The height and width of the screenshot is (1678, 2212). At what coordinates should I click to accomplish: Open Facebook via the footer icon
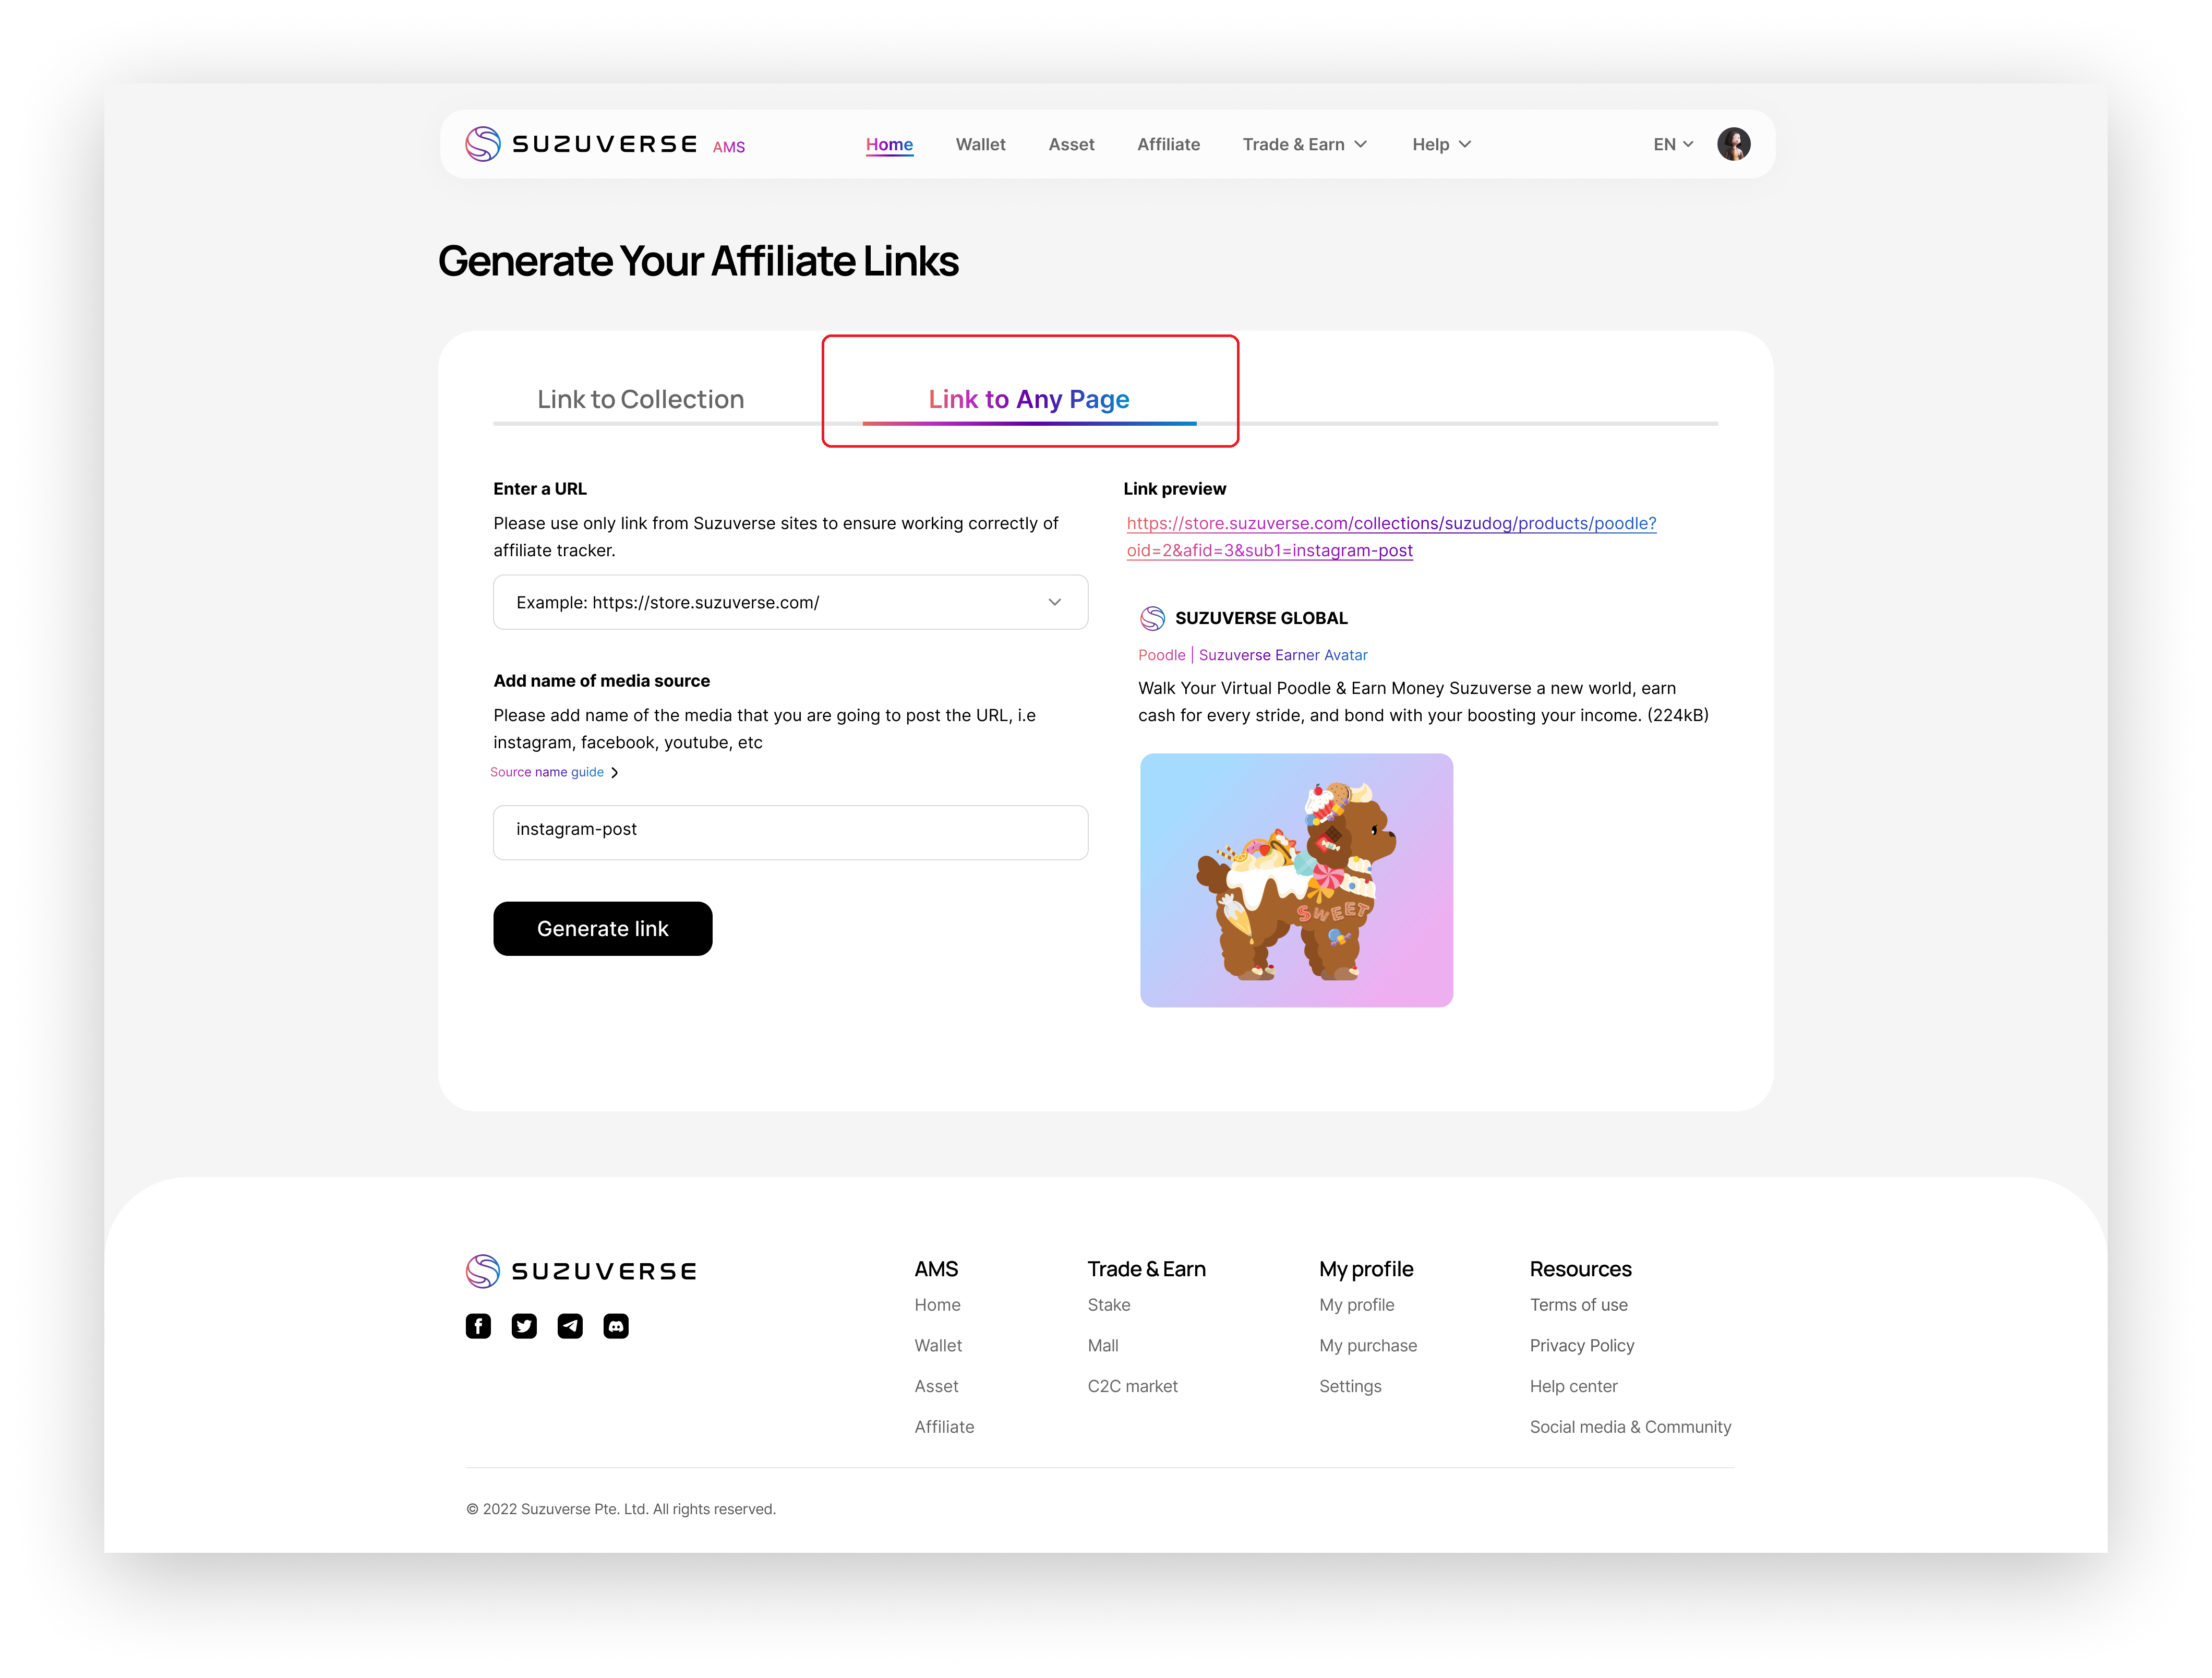tap(478, 1326)
